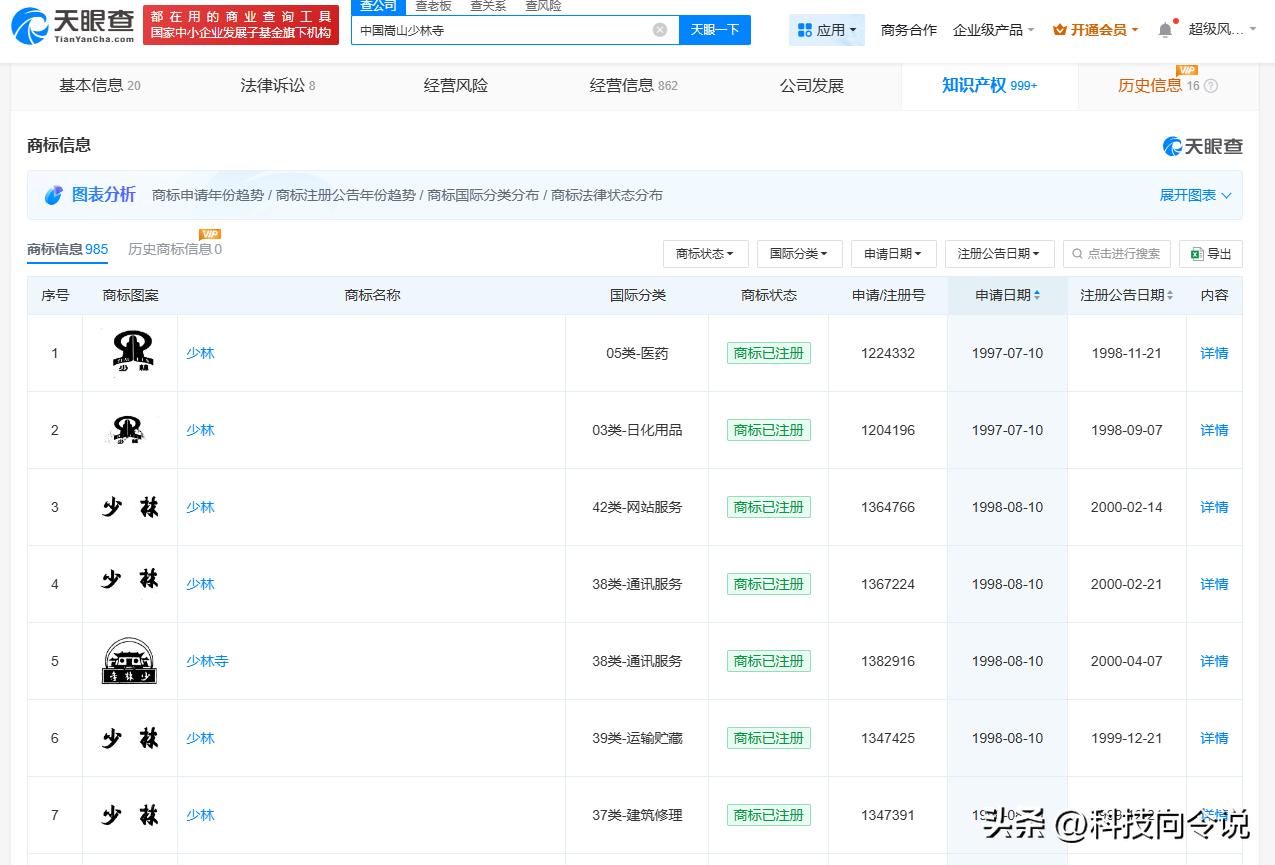This screenshot has height=865, width=1275.
Task: Click 商标法律状态分布 chart analysis text
Action: click(607, 195)
